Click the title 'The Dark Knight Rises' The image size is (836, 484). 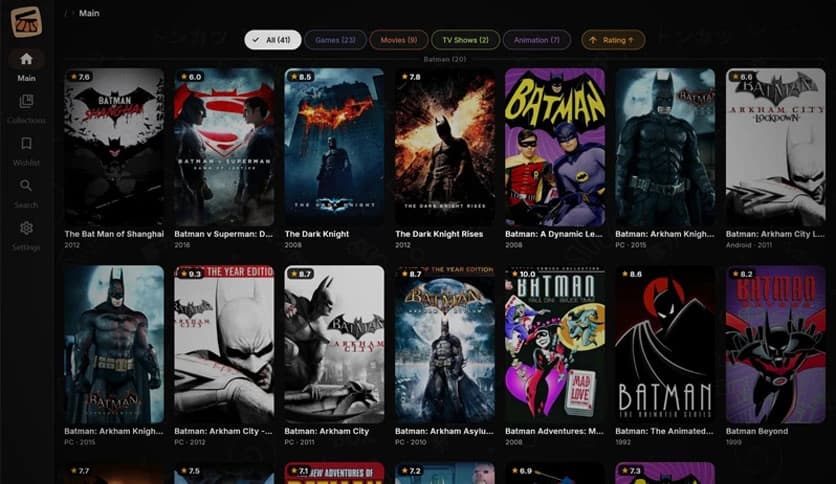pos(439,233)
